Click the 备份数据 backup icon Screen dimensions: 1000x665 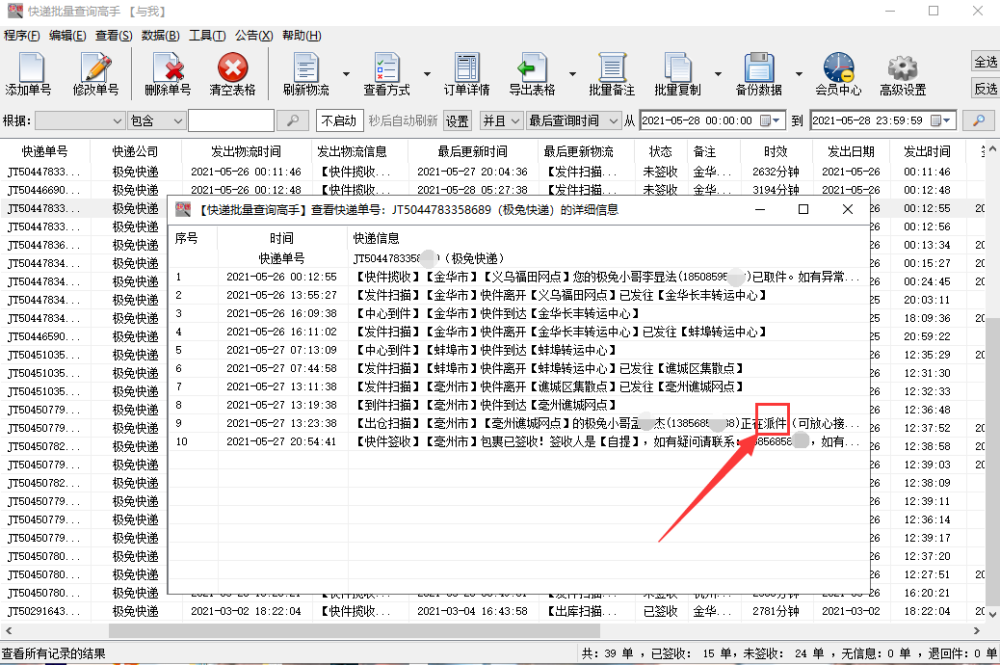click(759, 75)
